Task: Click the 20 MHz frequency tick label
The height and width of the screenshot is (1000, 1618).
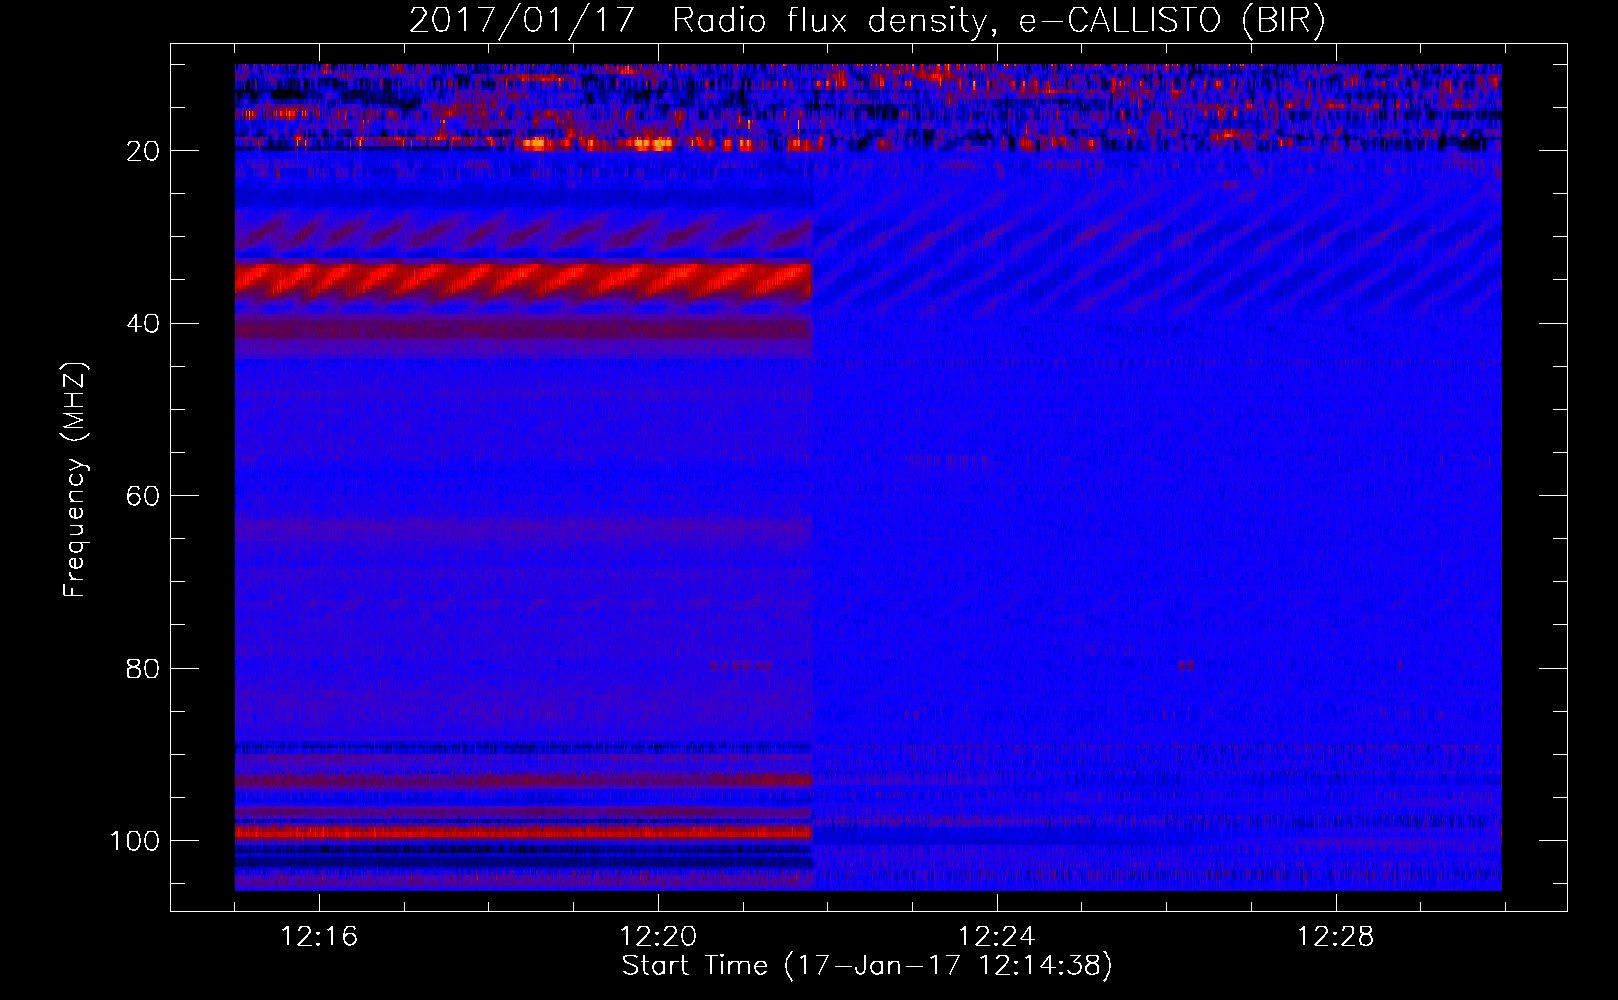Action: 144,151
